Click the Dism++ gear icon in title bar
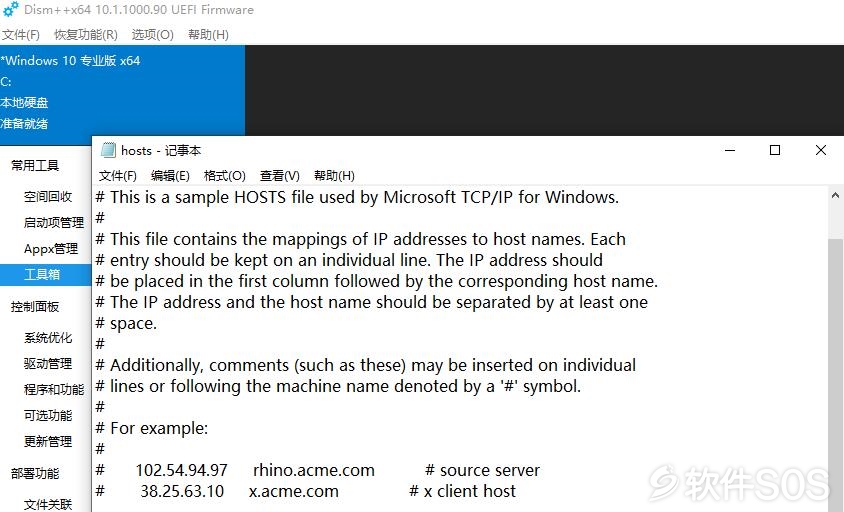The width and height of the screenshot is (844, 512). point(10,9)
